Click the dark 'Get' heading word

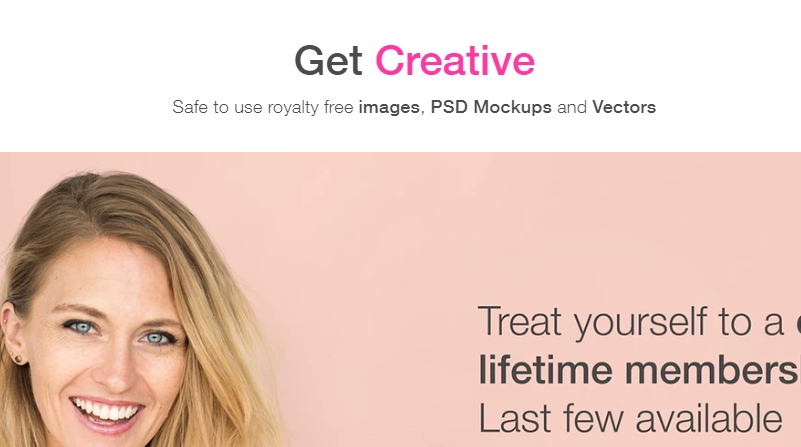pyautogui.click(x=328, y=61)
